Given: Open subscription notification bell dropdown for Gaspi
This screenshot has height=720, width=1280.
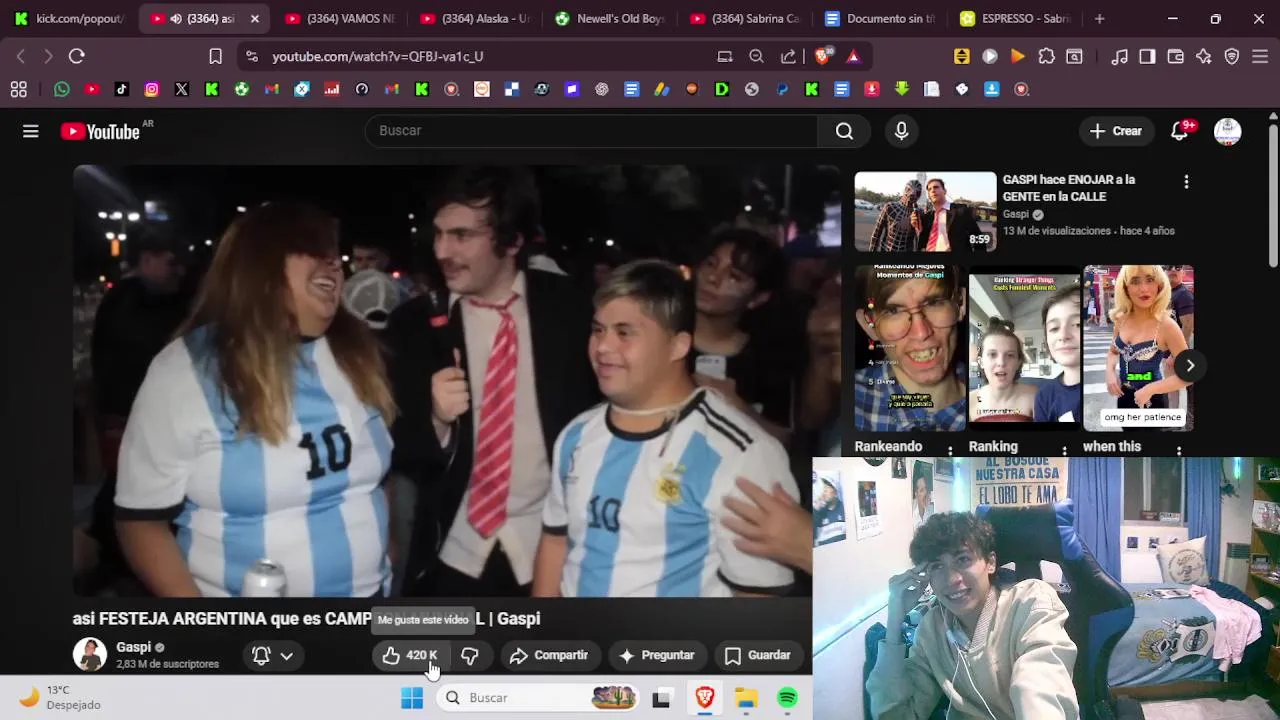Looking at the screenshot, I should click(x=272, y=655).
